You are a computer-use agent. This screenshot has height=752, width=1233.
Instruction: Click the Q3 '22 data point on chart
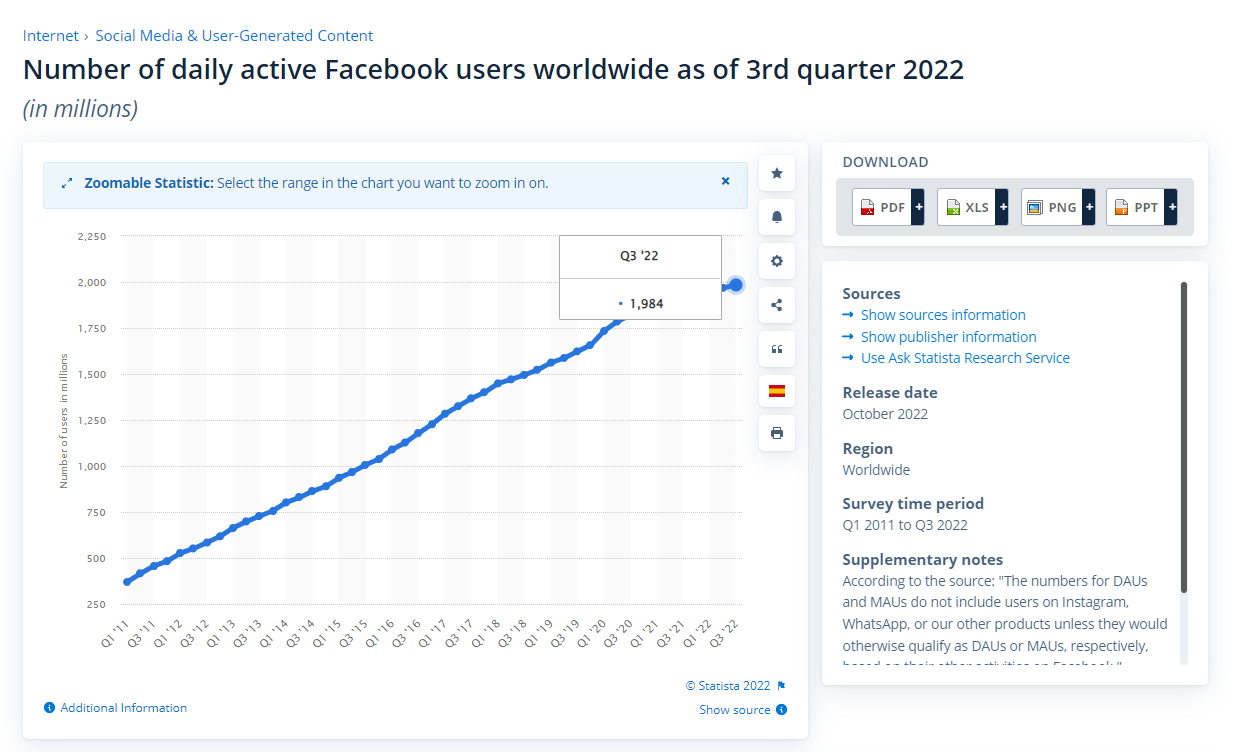tap(736, 285)
